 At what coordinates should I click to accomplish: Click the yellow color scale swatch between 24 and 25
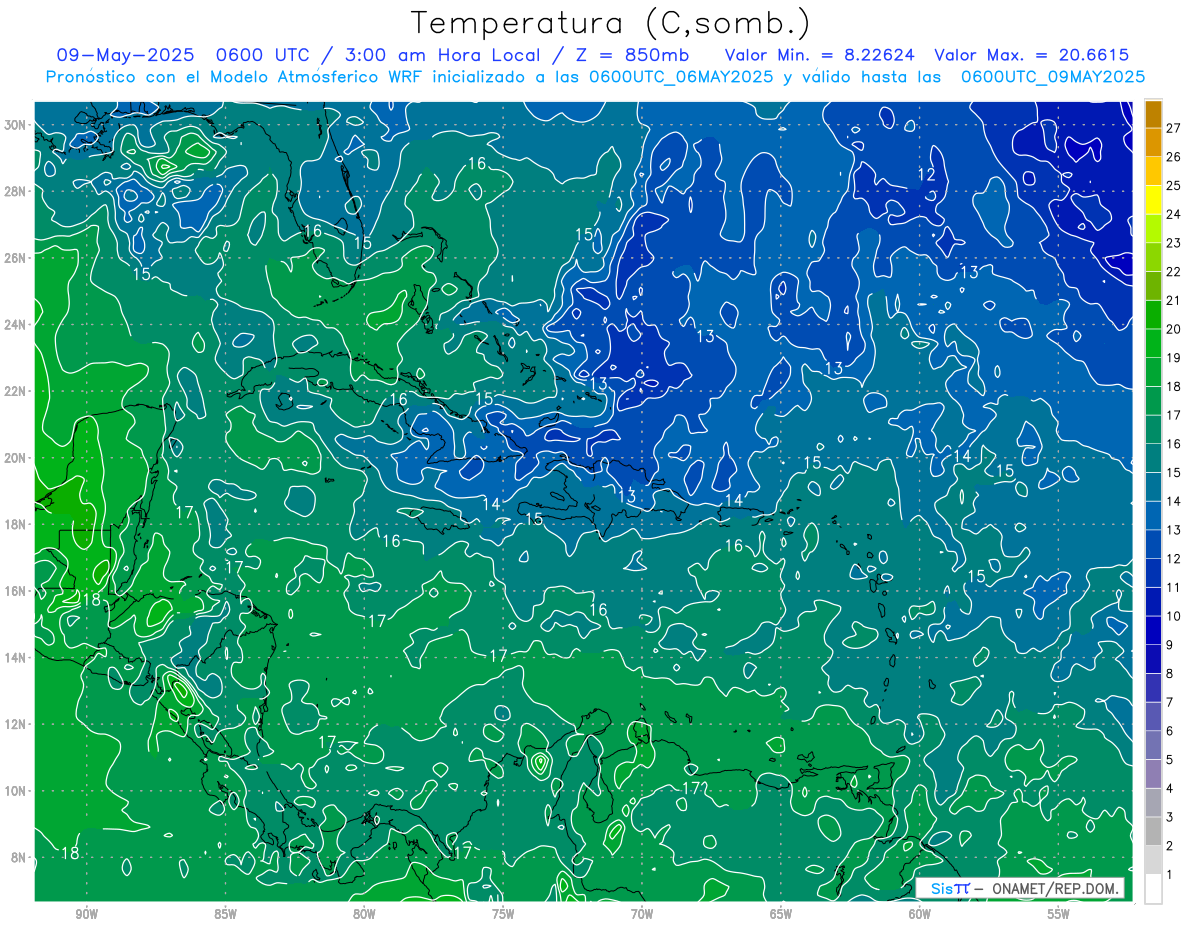(1153, 200)
